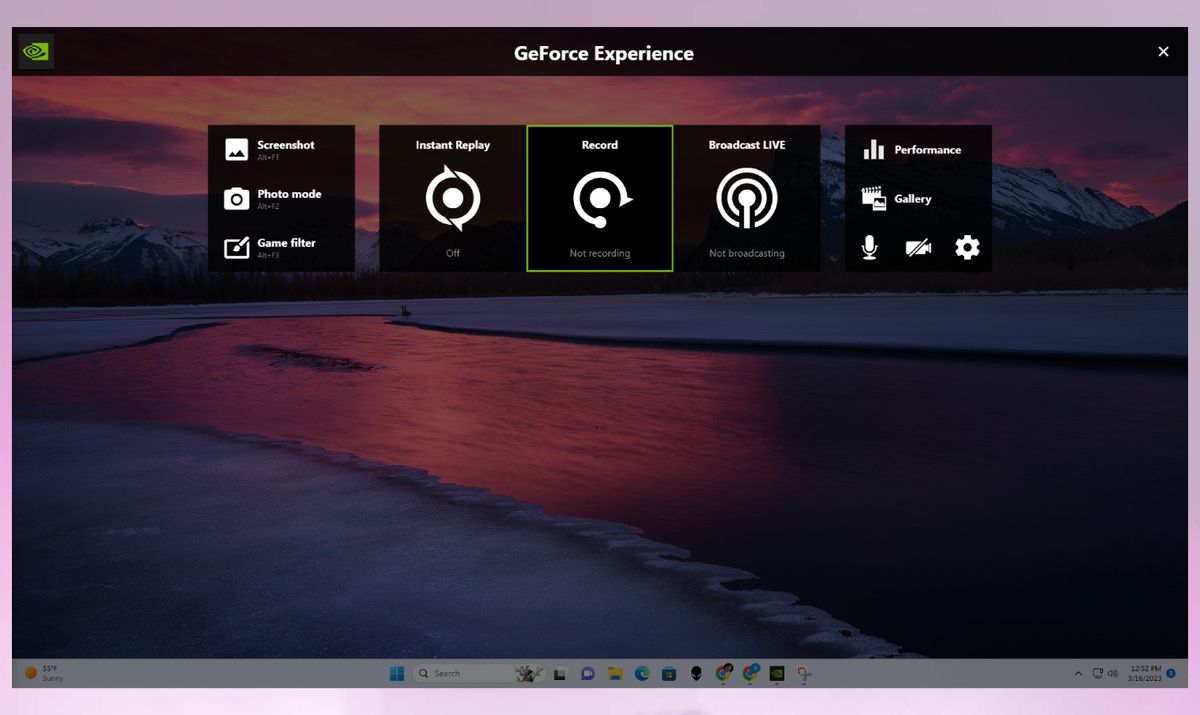Turn on Instant Replay
The width and height of the screenshot is (1200, 715).
tap(451, 197)
